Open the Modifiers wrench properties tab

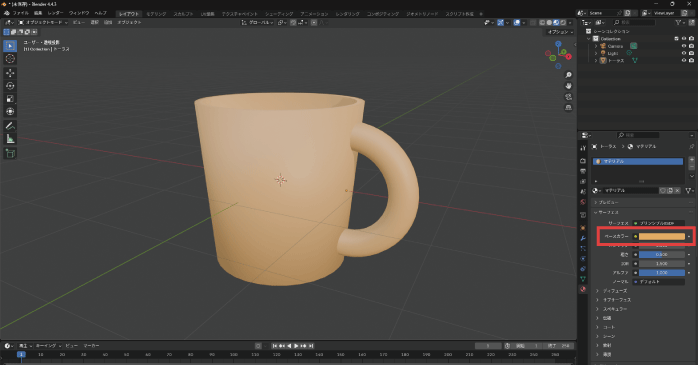583,238
